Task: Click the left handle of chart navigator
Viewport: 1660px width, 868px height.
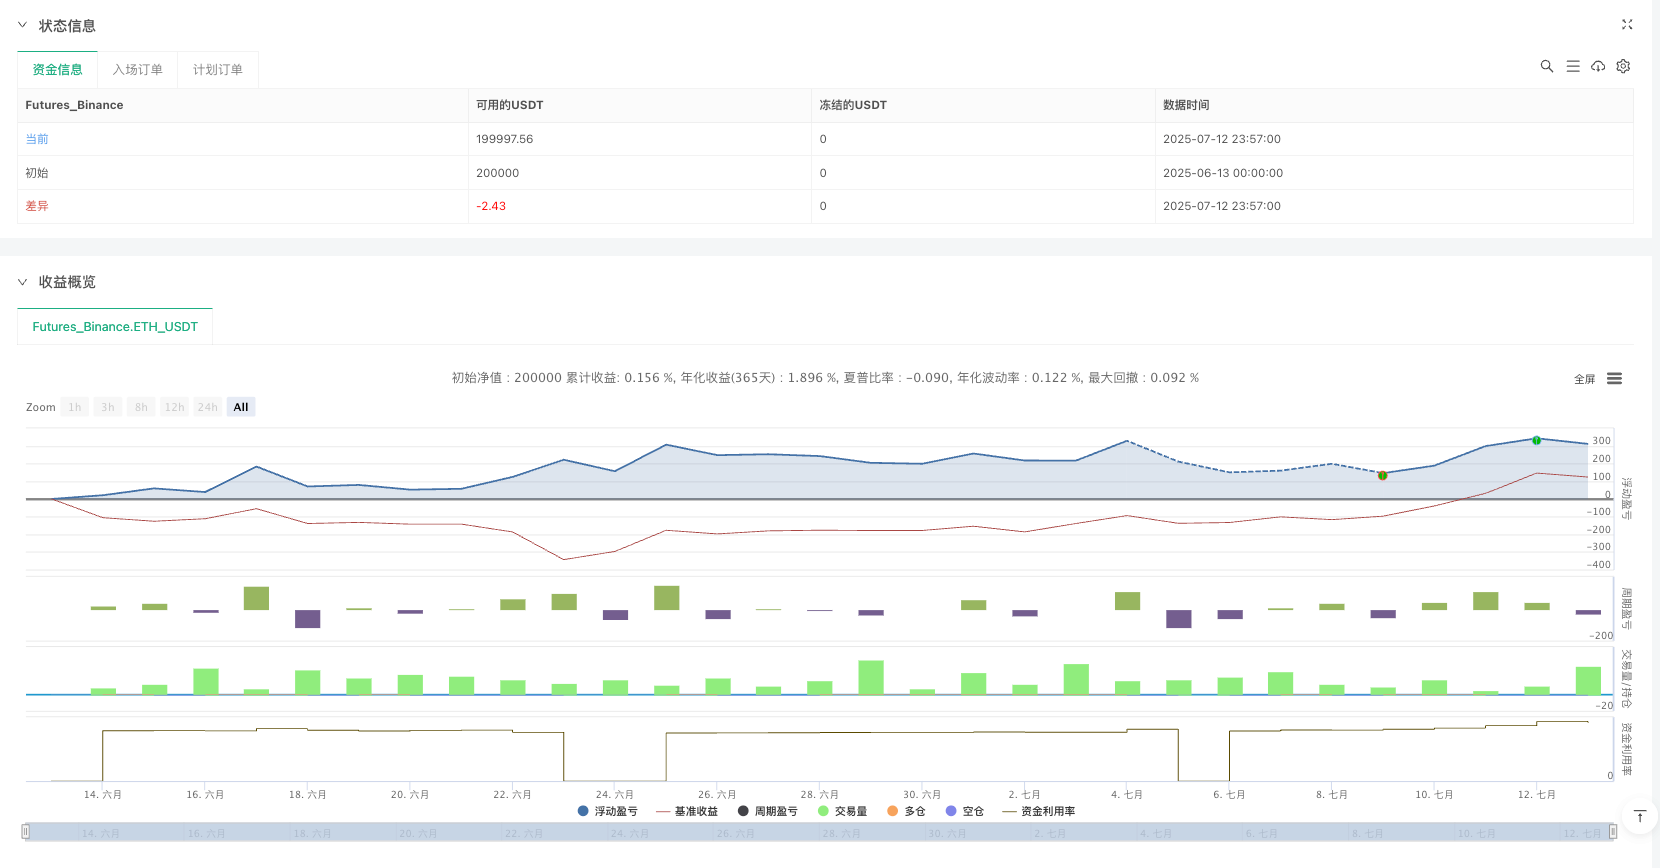Action: point(26,832)
